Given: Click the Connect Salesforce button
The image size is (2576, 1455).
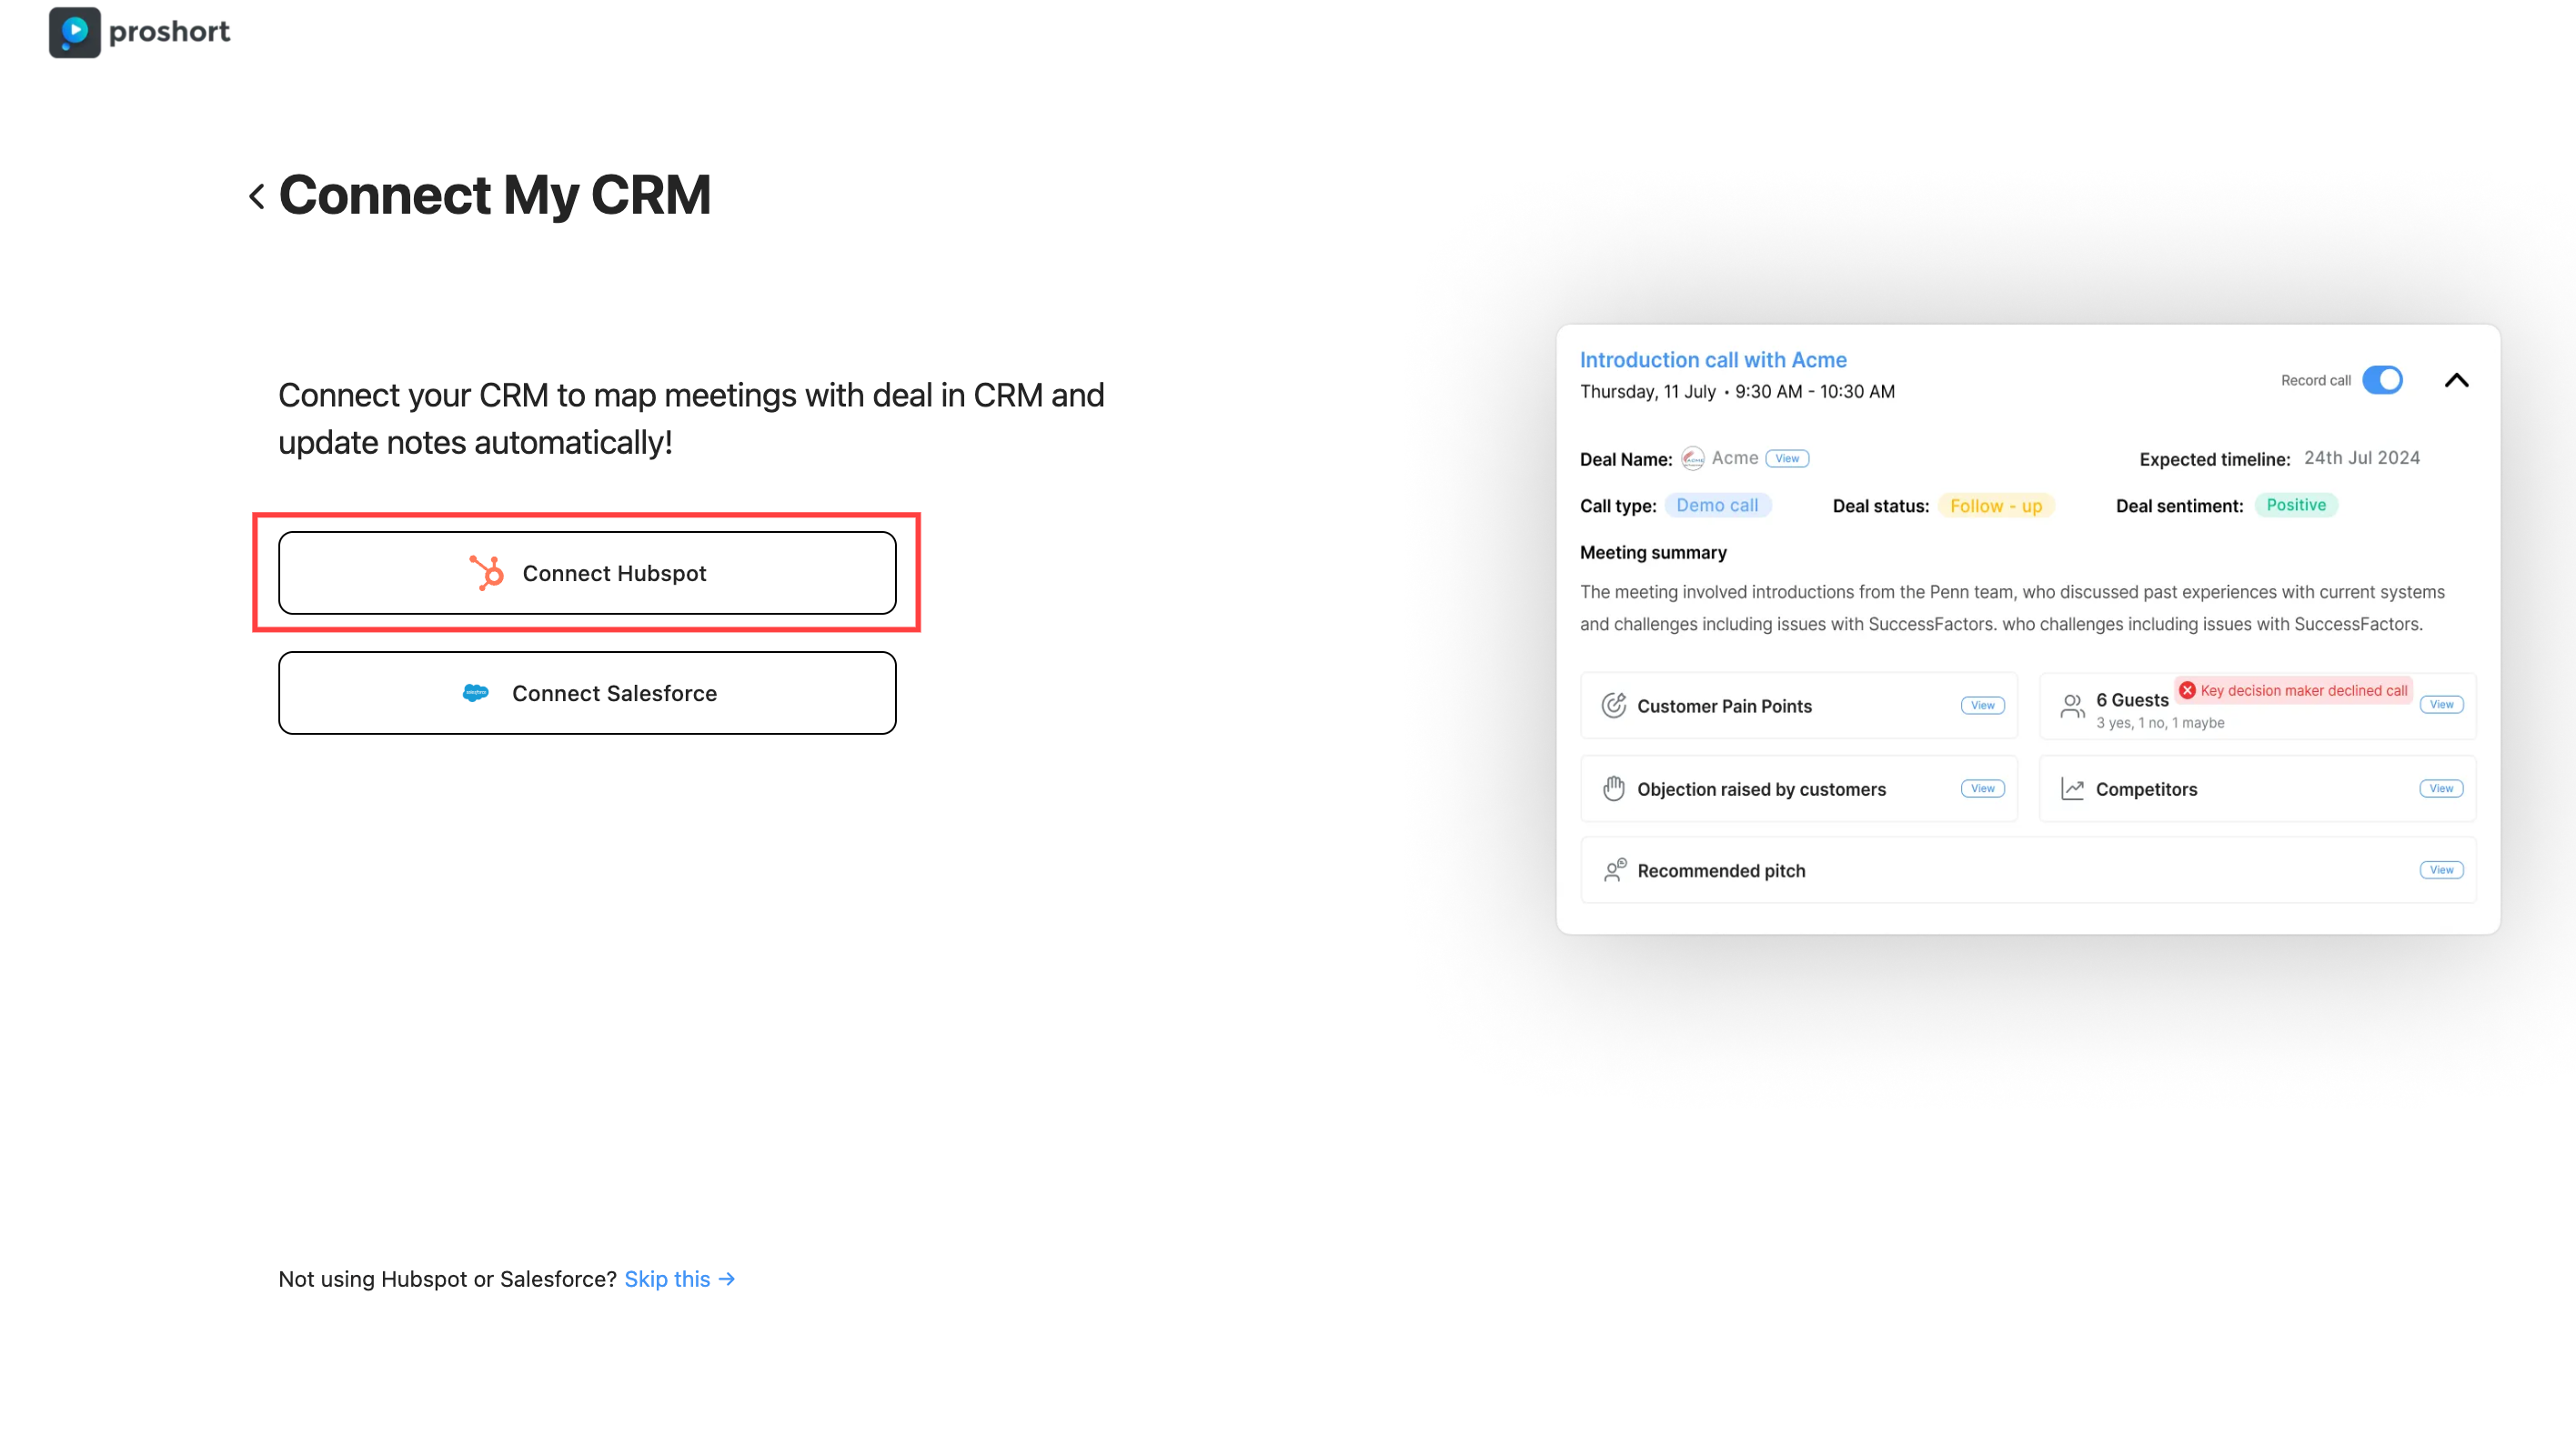Looking at the screenshot, I should [587, 693].
